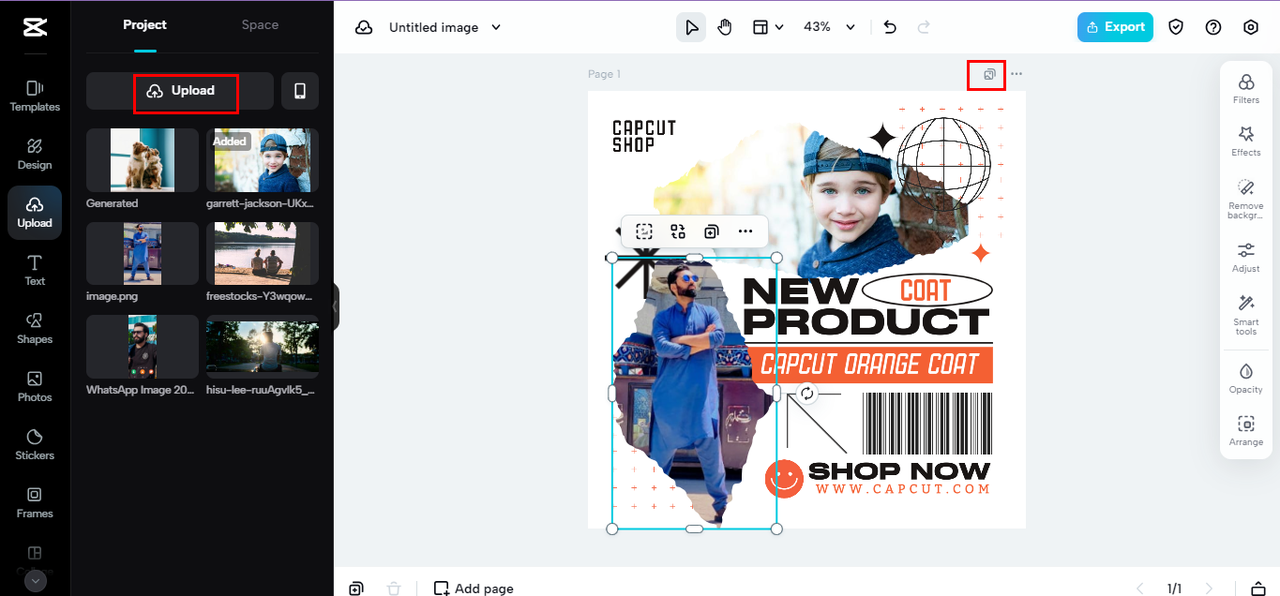Image resolution: width=1280 pixels, height=596 pixels.
Task: Open the Filters panel
Action: (x=1246, y=88)
